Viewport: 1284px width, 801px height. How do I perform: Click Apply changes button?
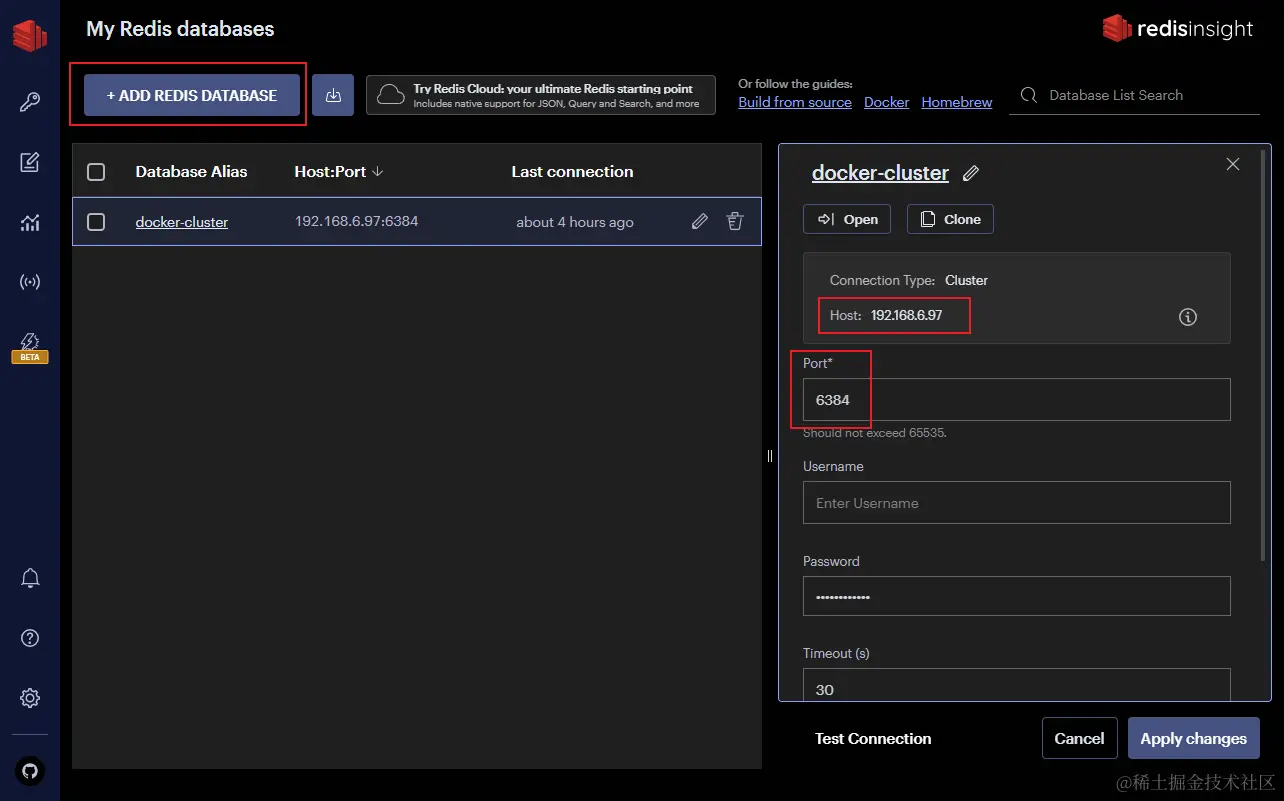1194,739
